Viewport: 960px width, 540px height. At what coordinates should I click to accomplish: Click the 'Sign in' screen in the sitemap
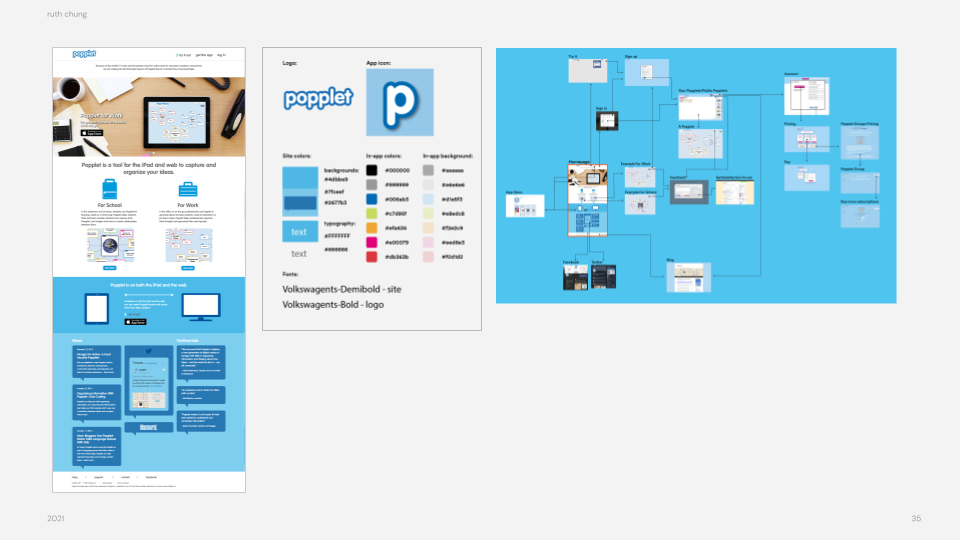pyautogui.click(x=607, y=121)
